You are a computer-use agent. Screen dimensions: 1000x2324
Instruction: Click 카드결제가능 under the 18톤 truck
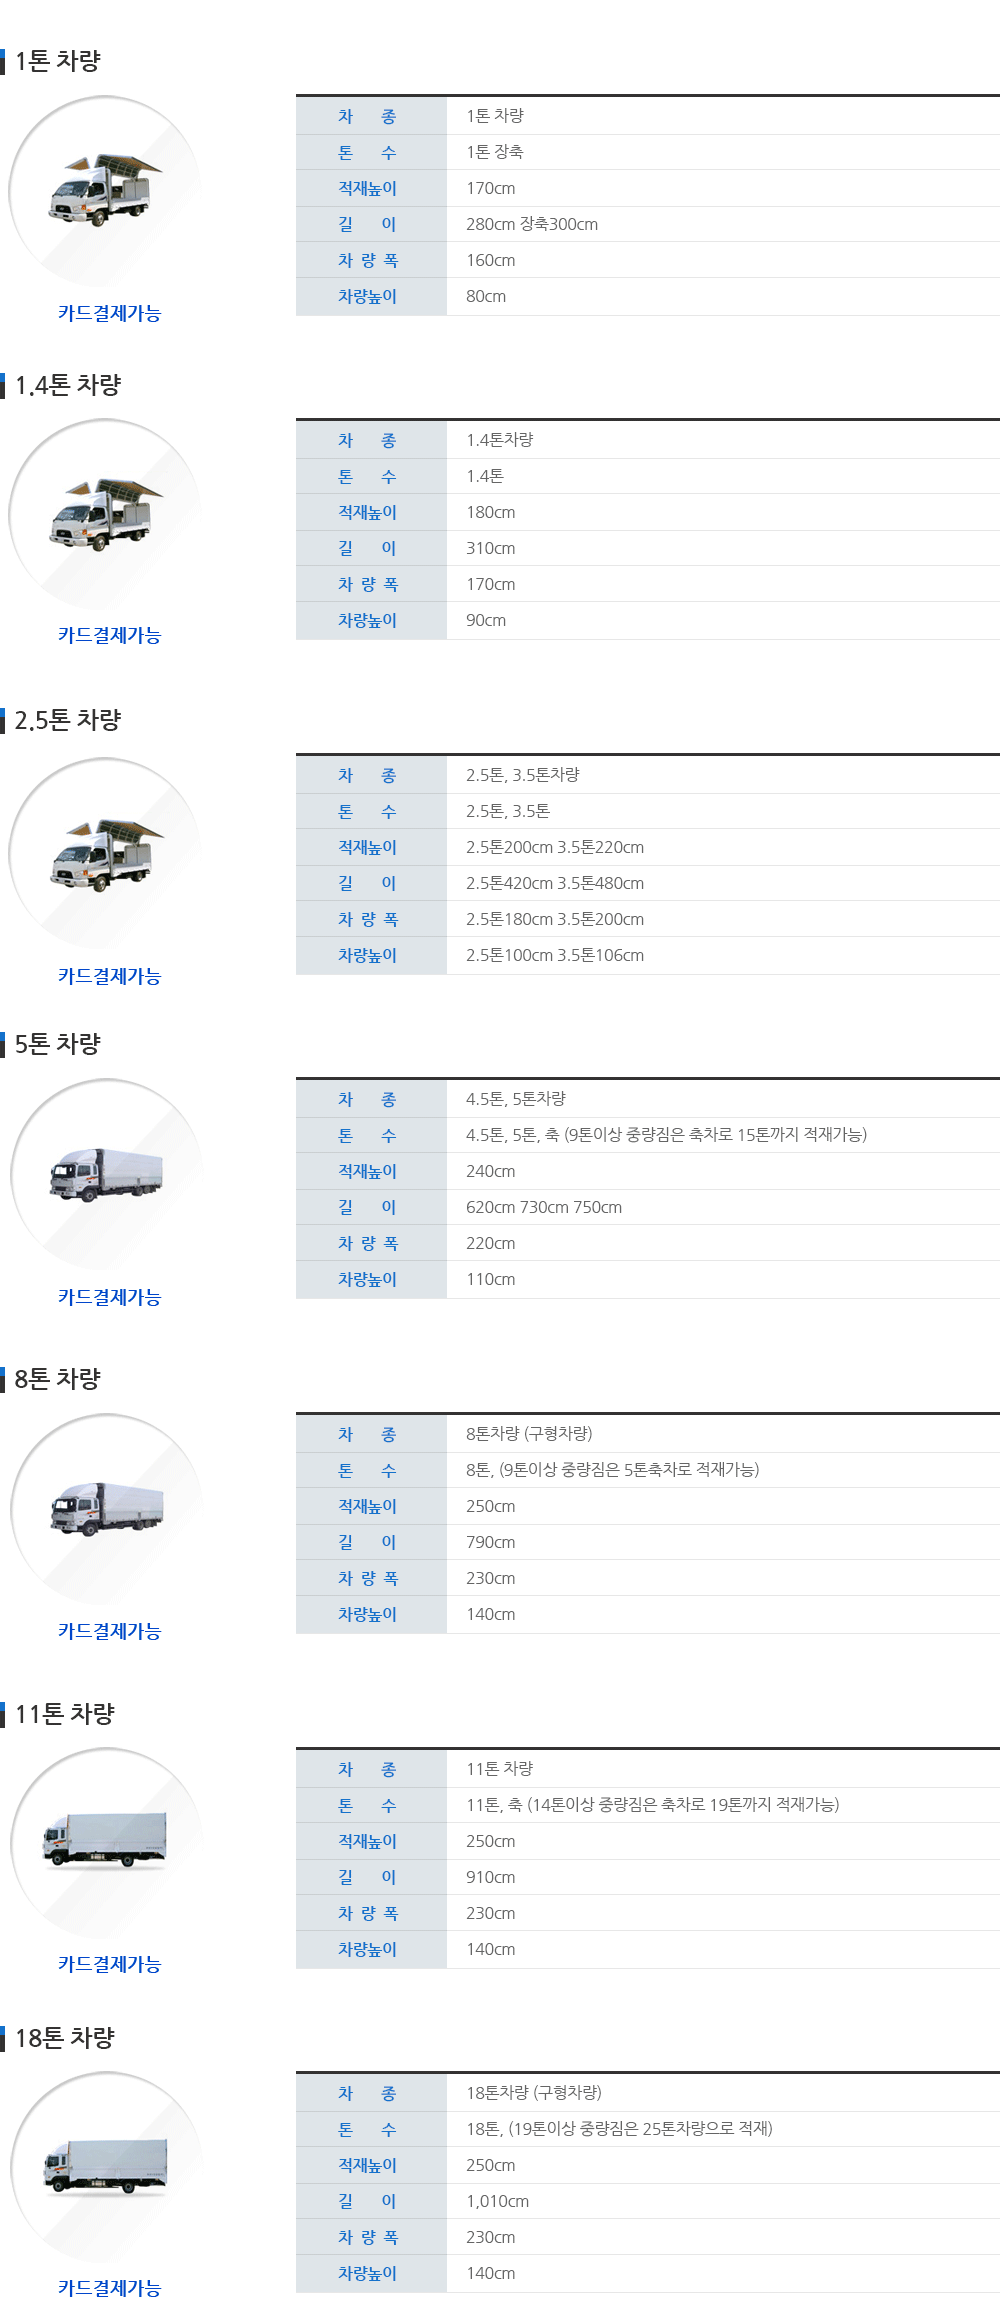point(109,2288)
